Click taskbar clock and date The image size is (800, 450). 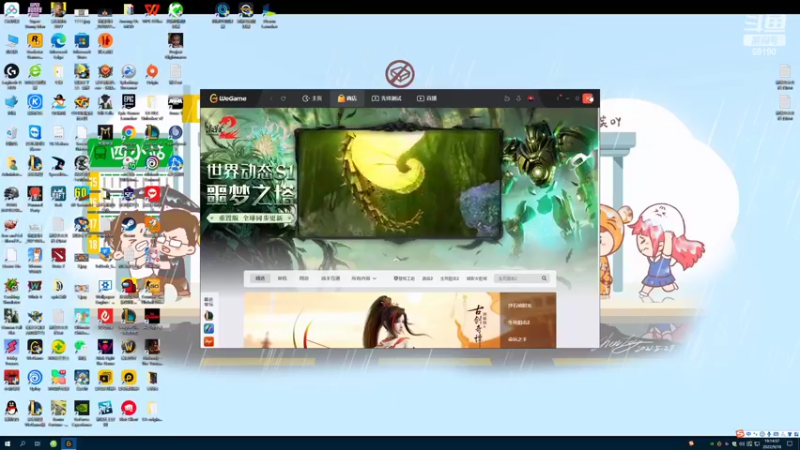coord(772,444)
